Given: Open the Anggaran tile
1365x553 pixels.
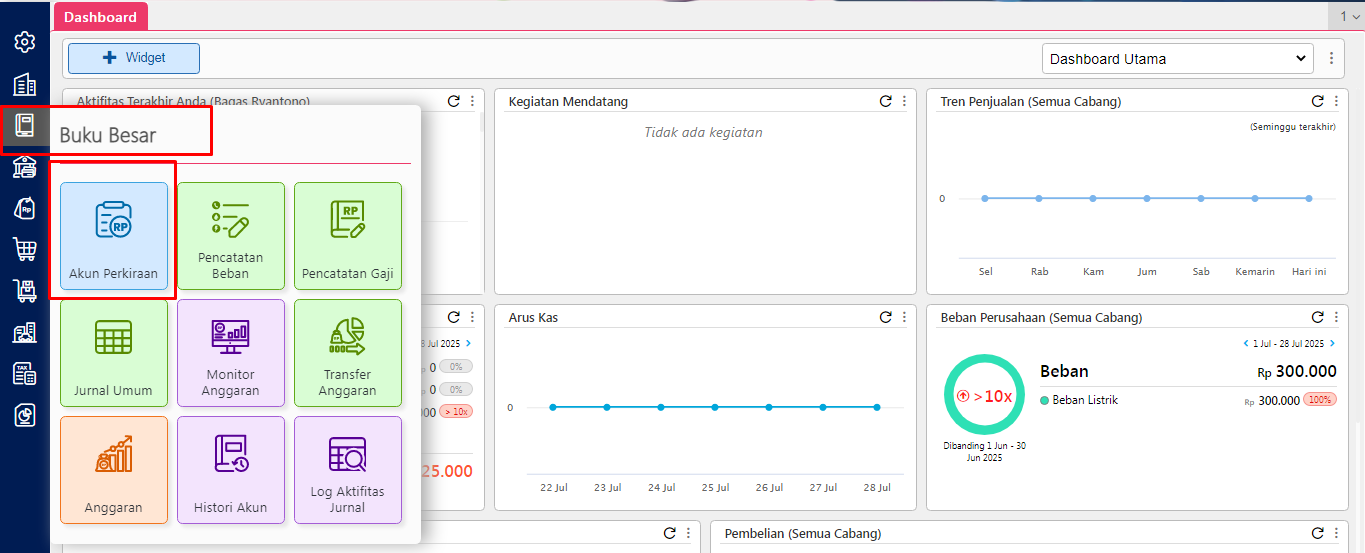Looking at the screenshot, I should (113, 470).
